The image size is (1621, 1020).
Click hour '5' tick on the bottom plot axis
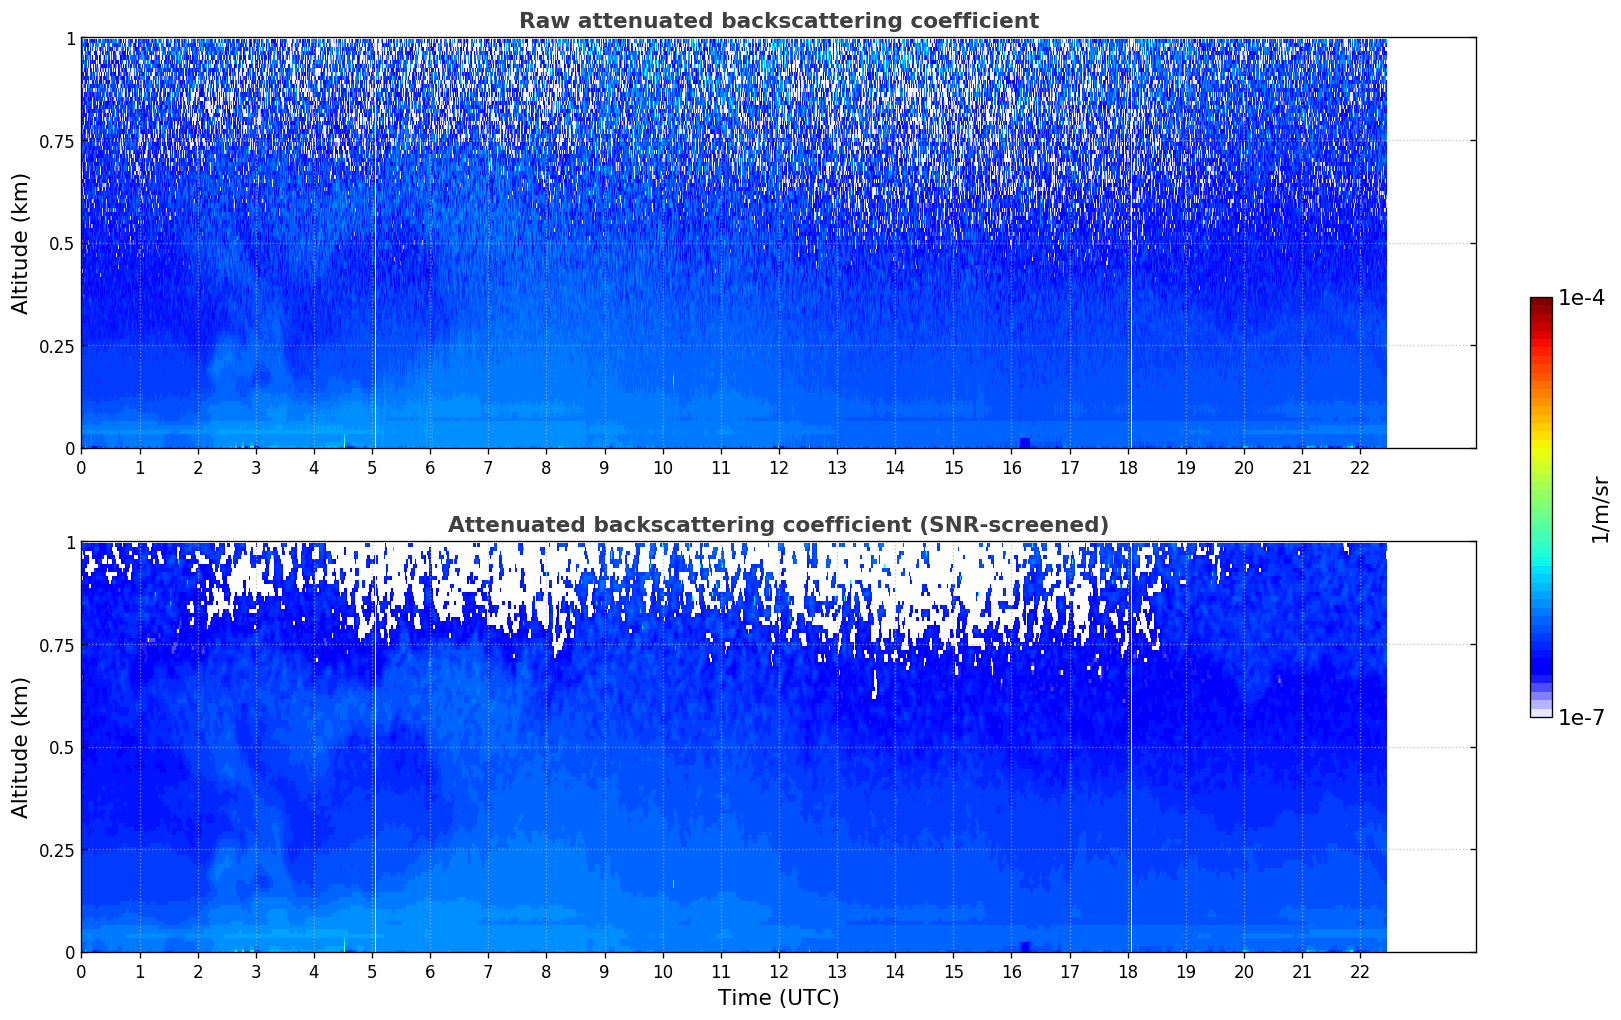click(x=372, y=971)
